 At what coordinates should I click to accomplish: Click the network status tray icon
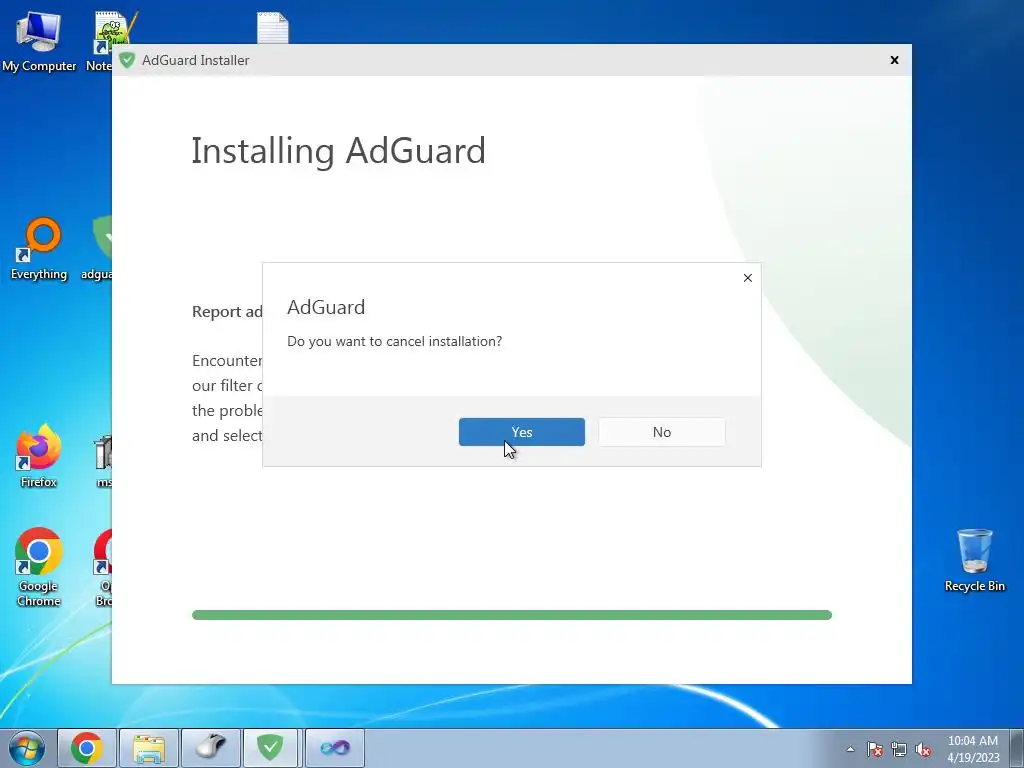(x=899, y=749)
